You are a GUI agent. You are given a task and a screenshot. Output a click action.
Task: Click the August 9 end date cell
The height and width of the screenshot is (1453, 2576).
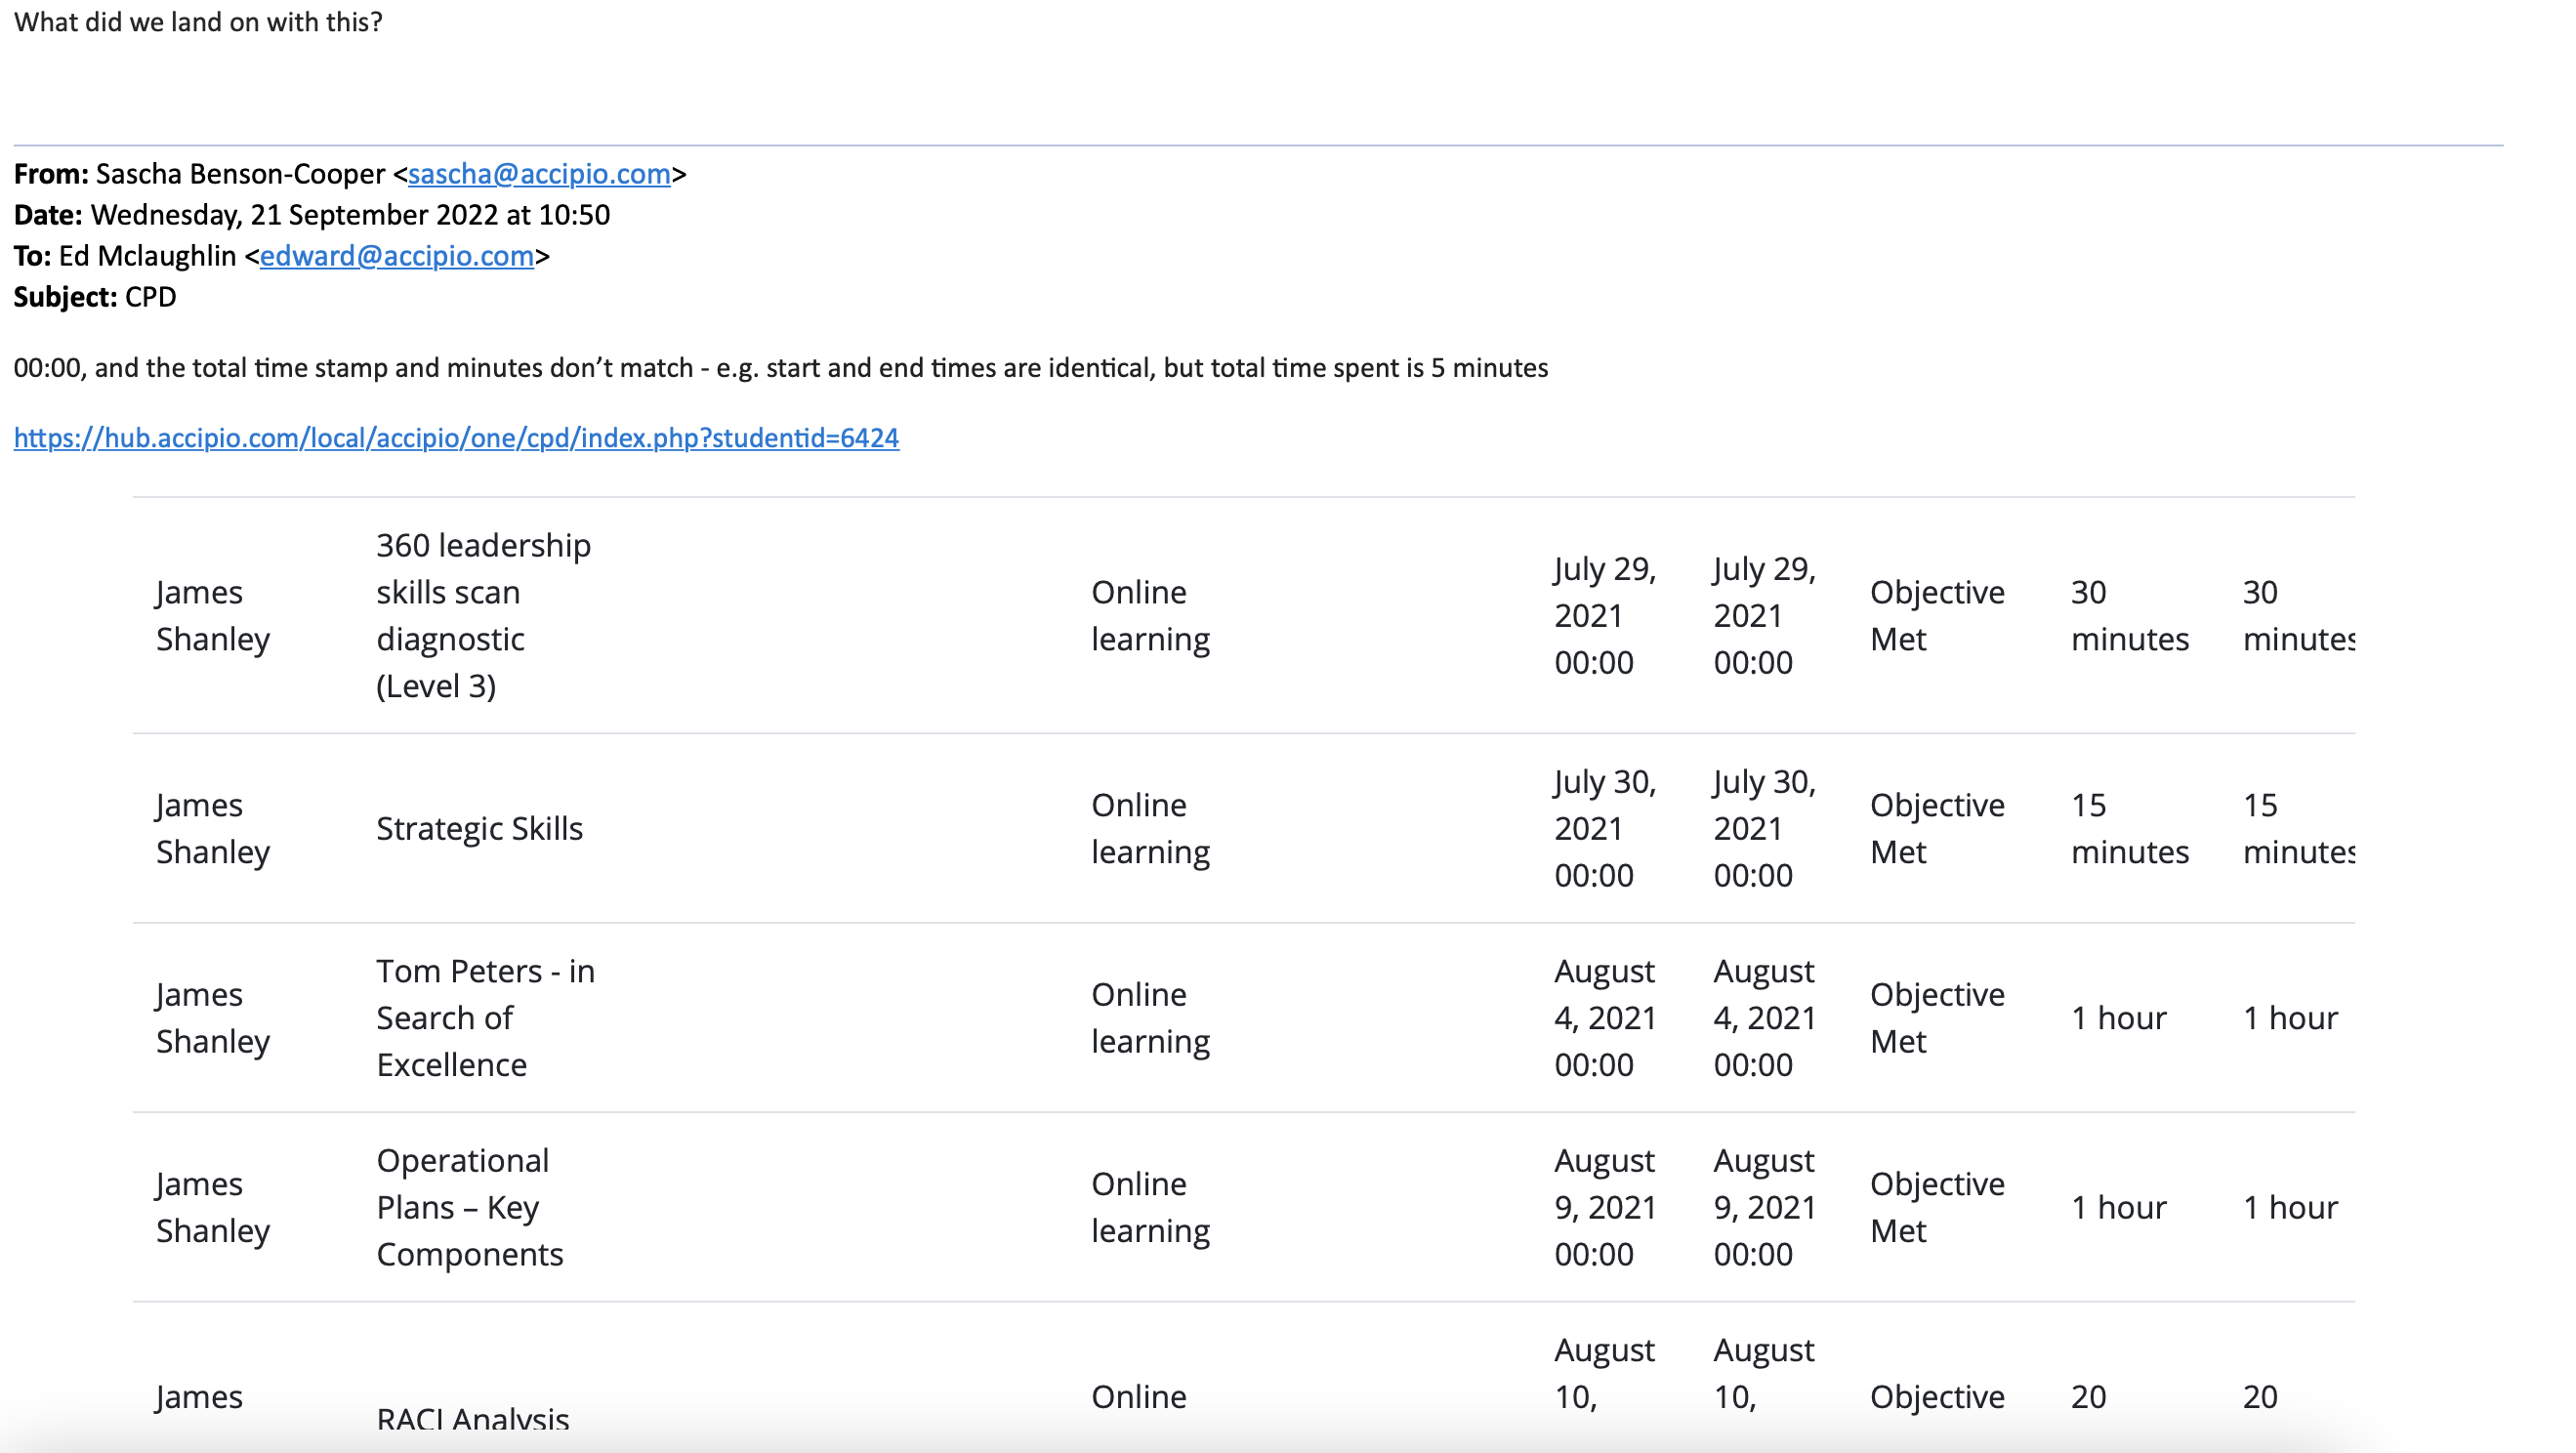[1763, 1207]
